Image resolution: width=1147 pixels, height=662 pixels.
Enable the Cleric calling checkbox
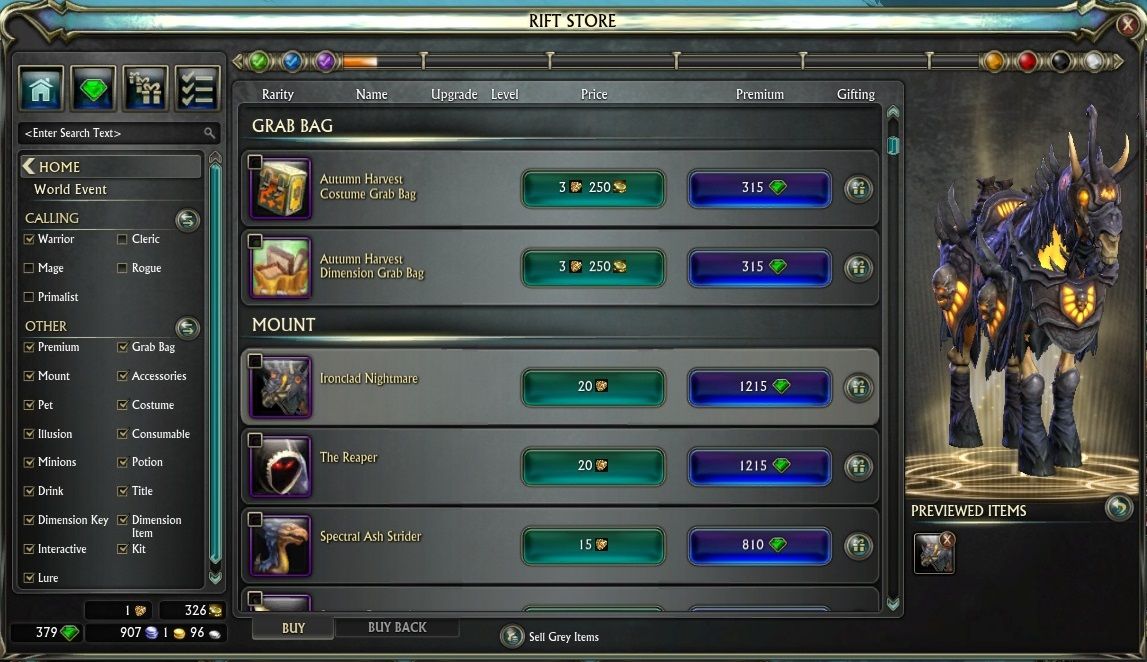pos(122,239)
